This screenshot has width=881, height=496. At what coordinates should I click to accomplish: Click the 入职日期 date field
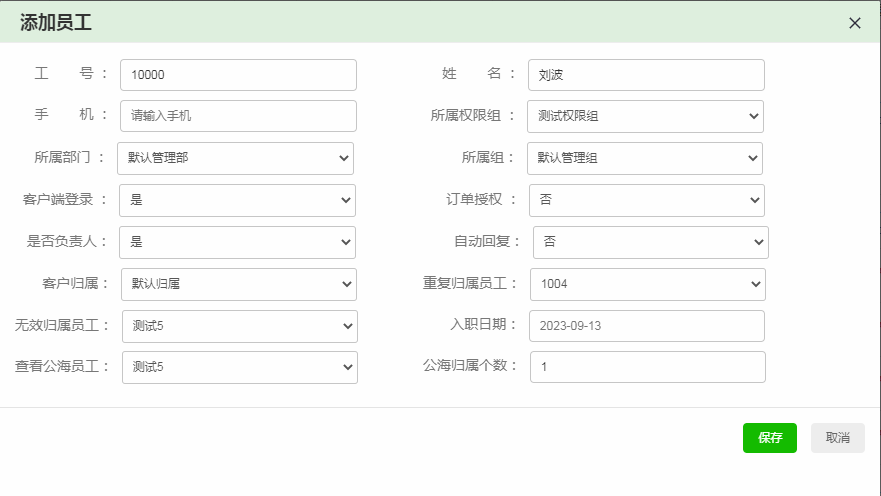646,326
